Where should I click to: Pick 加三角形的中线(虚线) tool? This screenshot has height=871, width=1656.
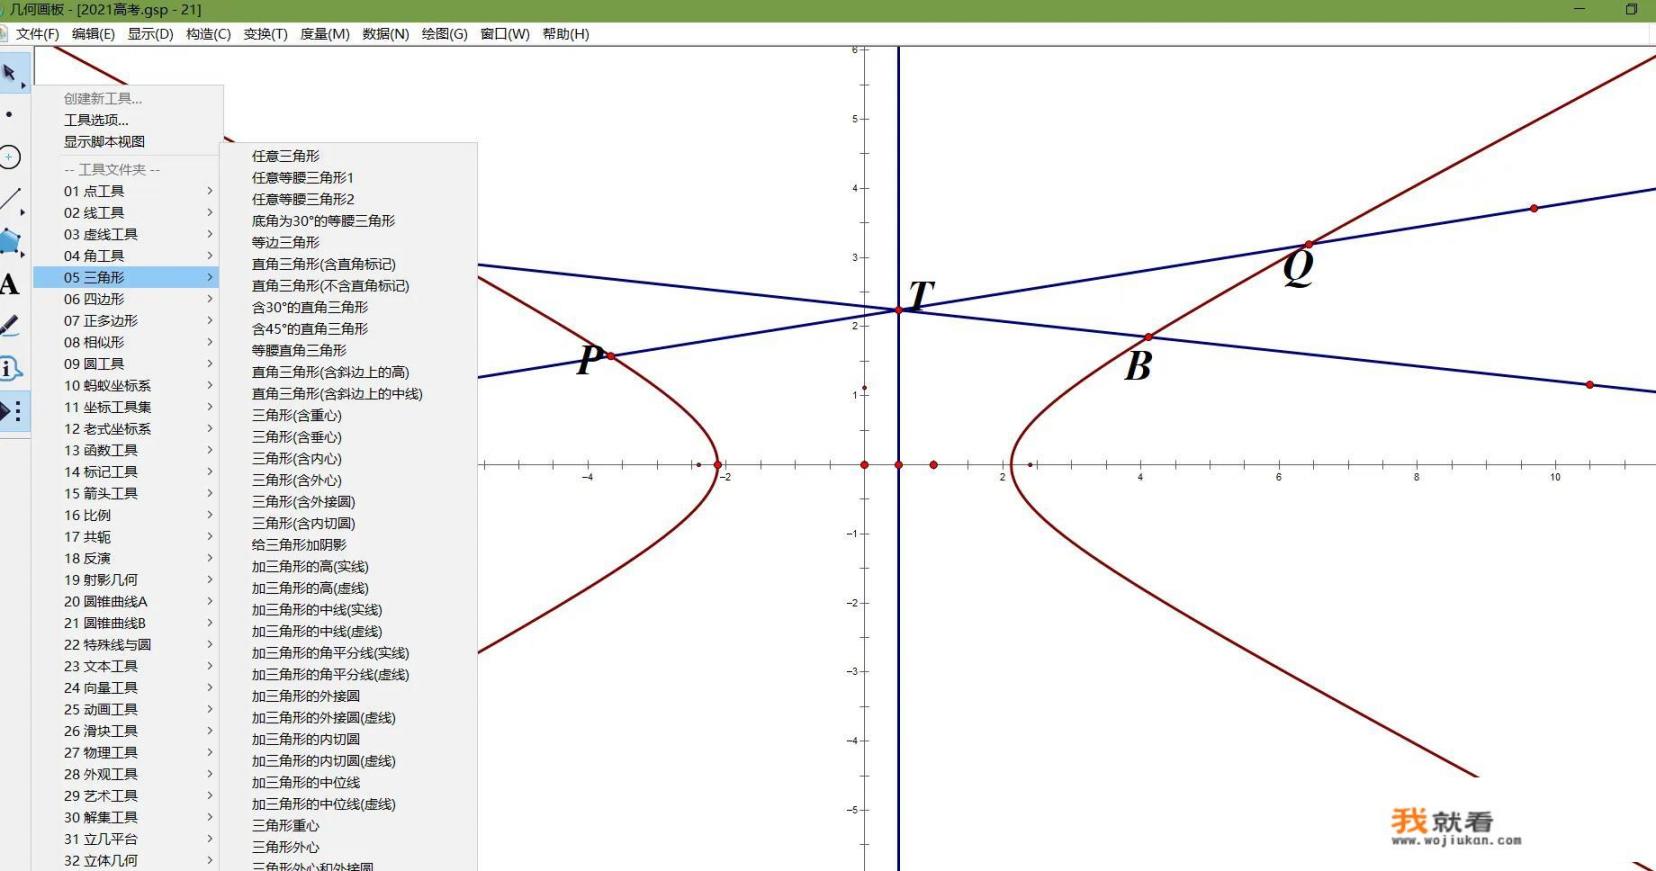pyautogui.click(x=317, y=631)
